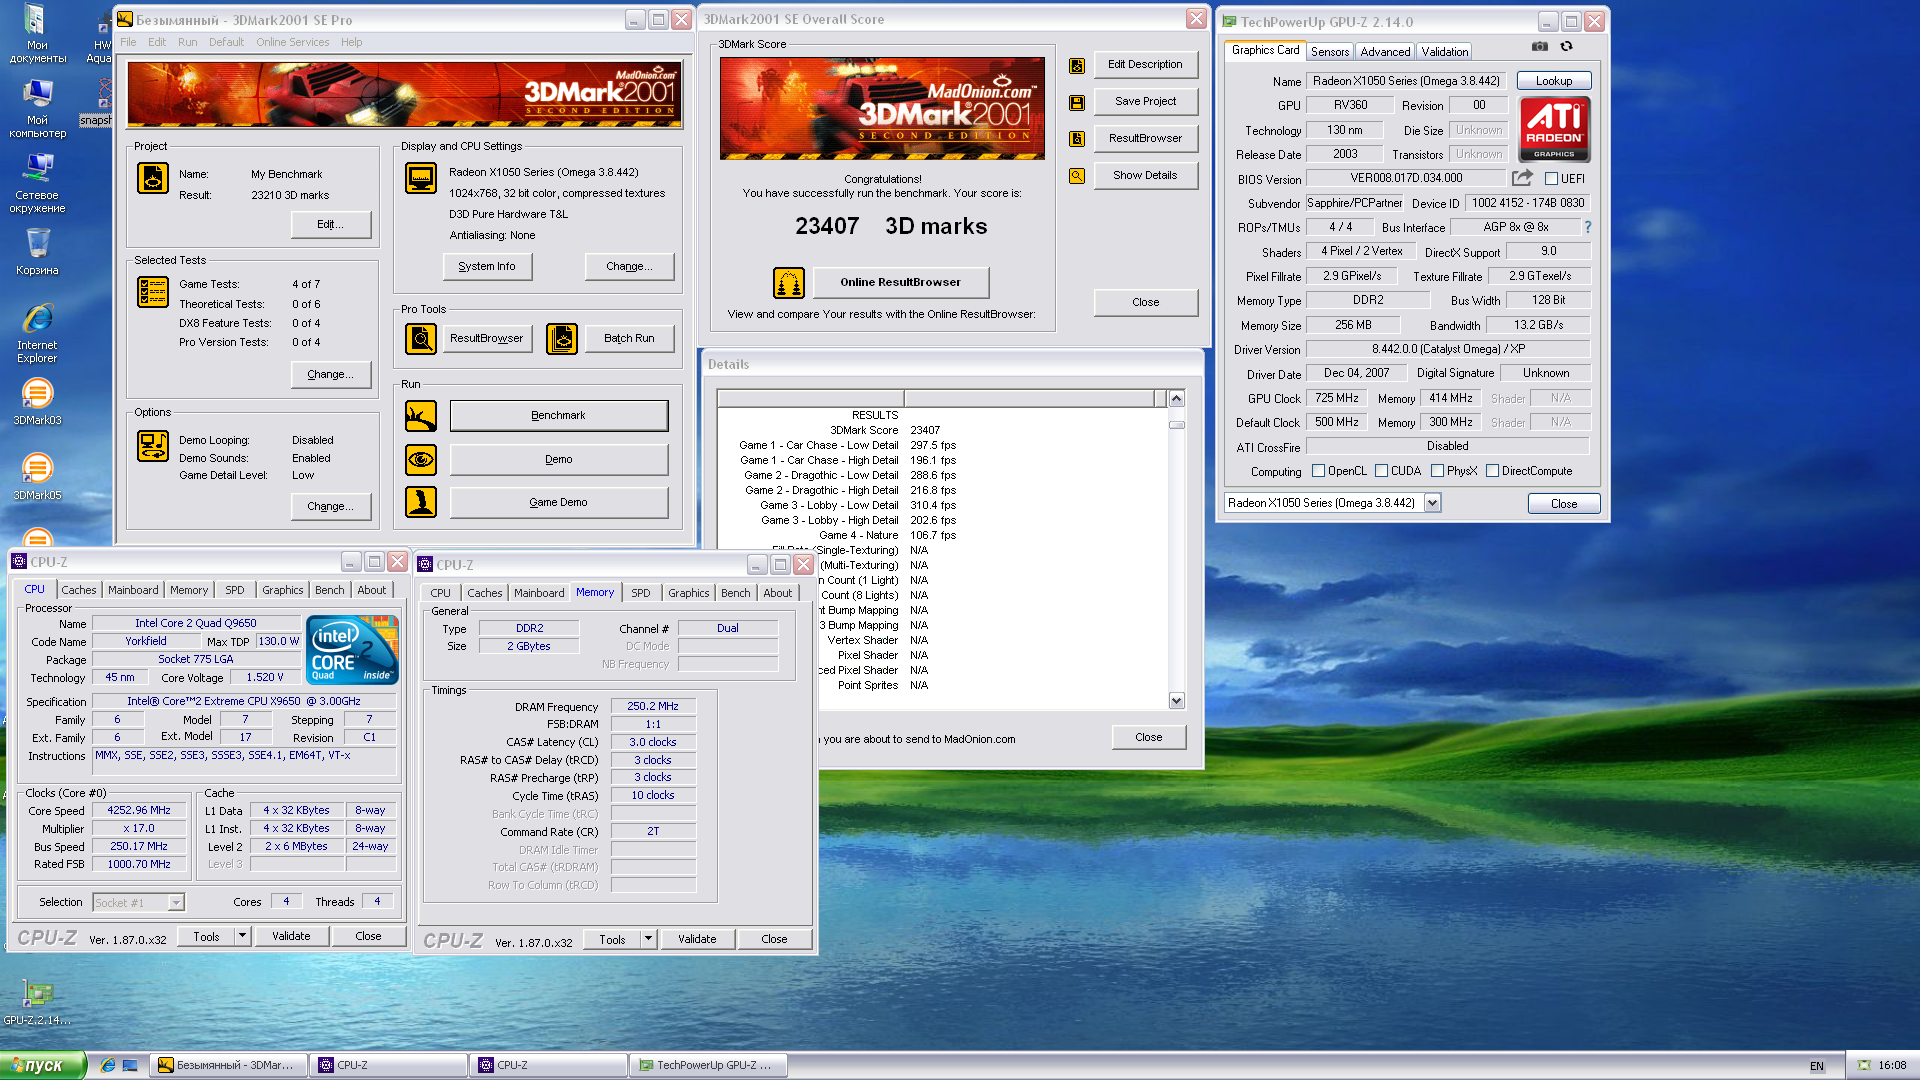Open the Run menu in 3DMark2001

click(188, 42)
